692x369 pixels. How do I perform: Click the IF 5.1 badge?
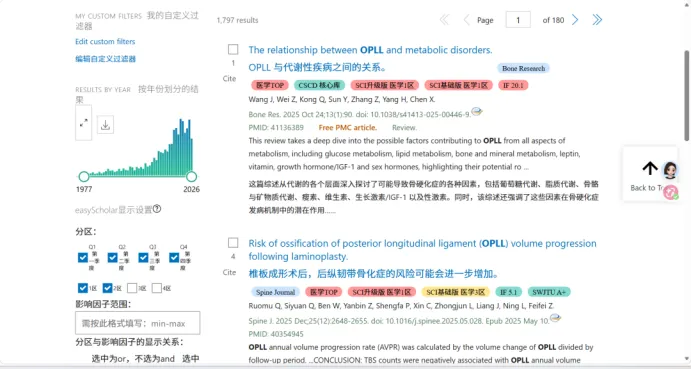tap(508, 292)
